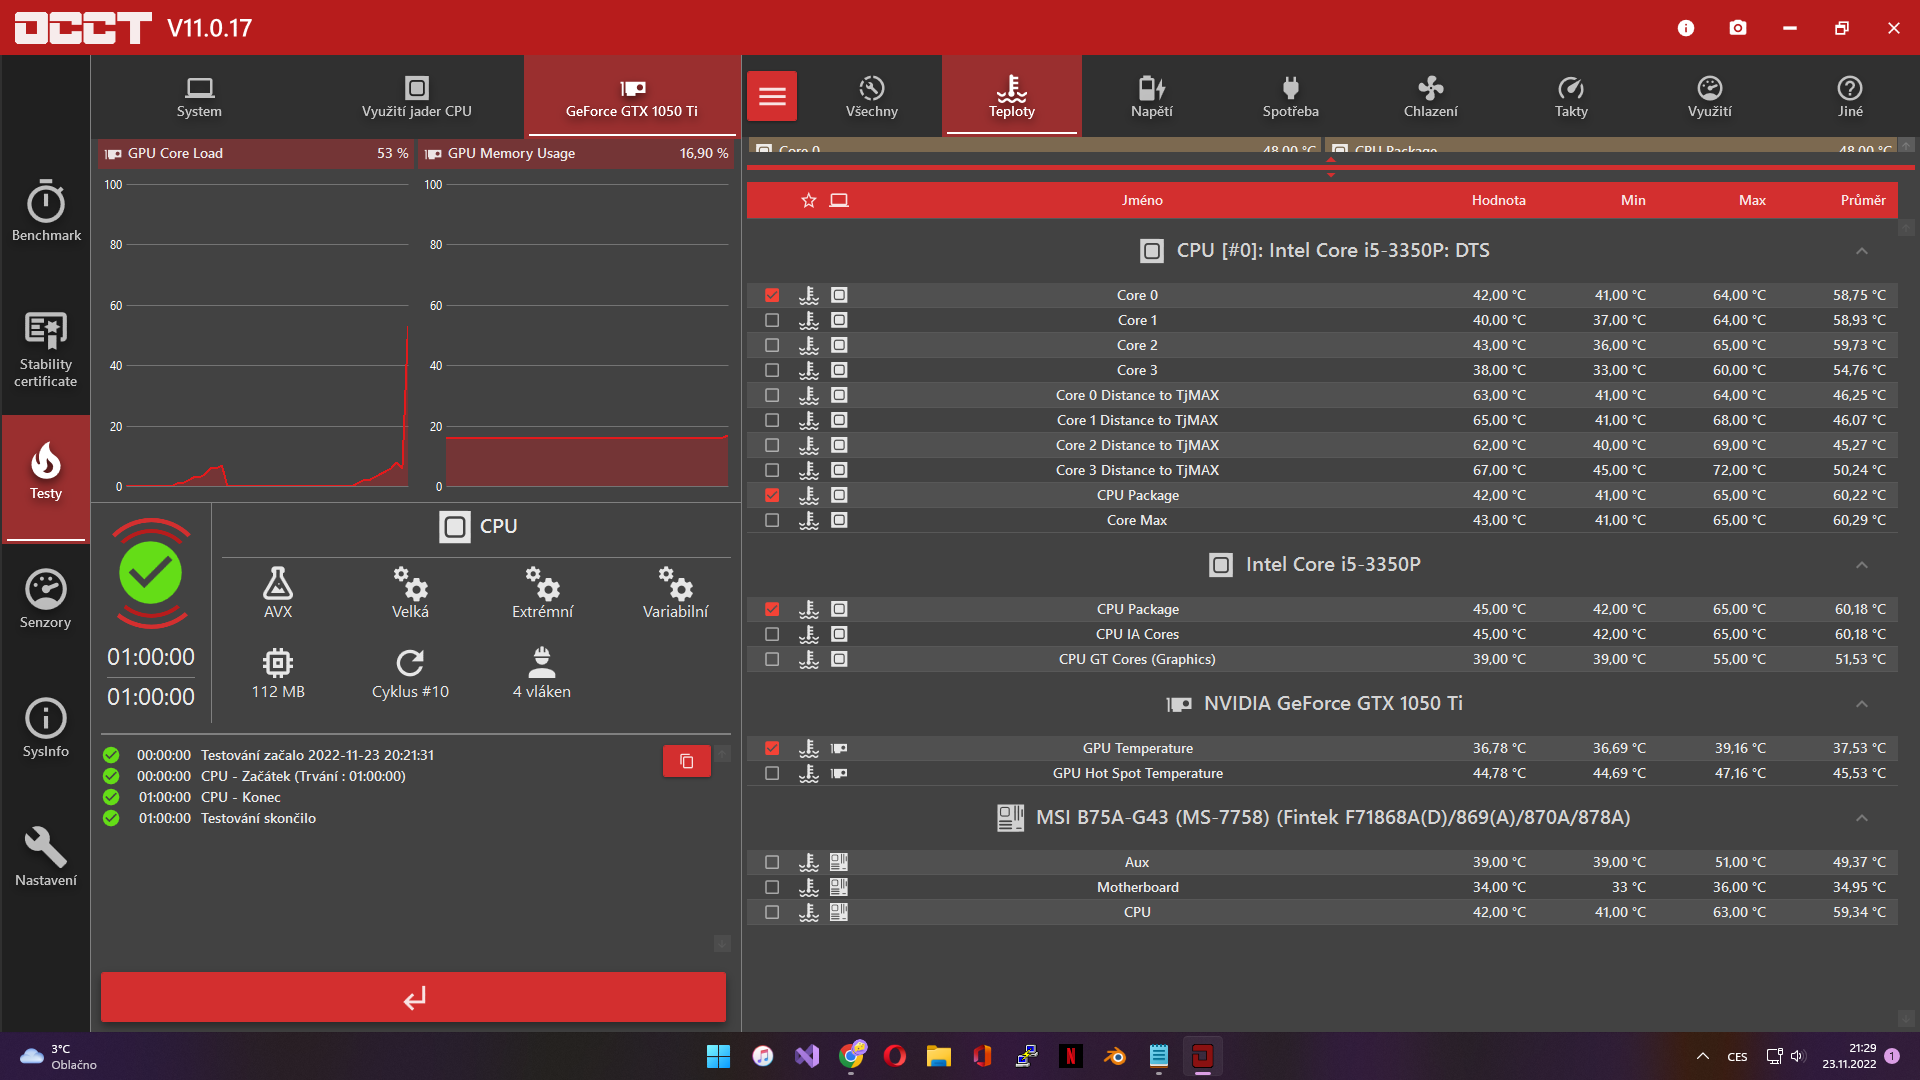Collapse the NVIDIA GeForce GTX 1050 Ti group
The height and width of the screenshot is (1080, 1920).
click(x=1861, y=704)
